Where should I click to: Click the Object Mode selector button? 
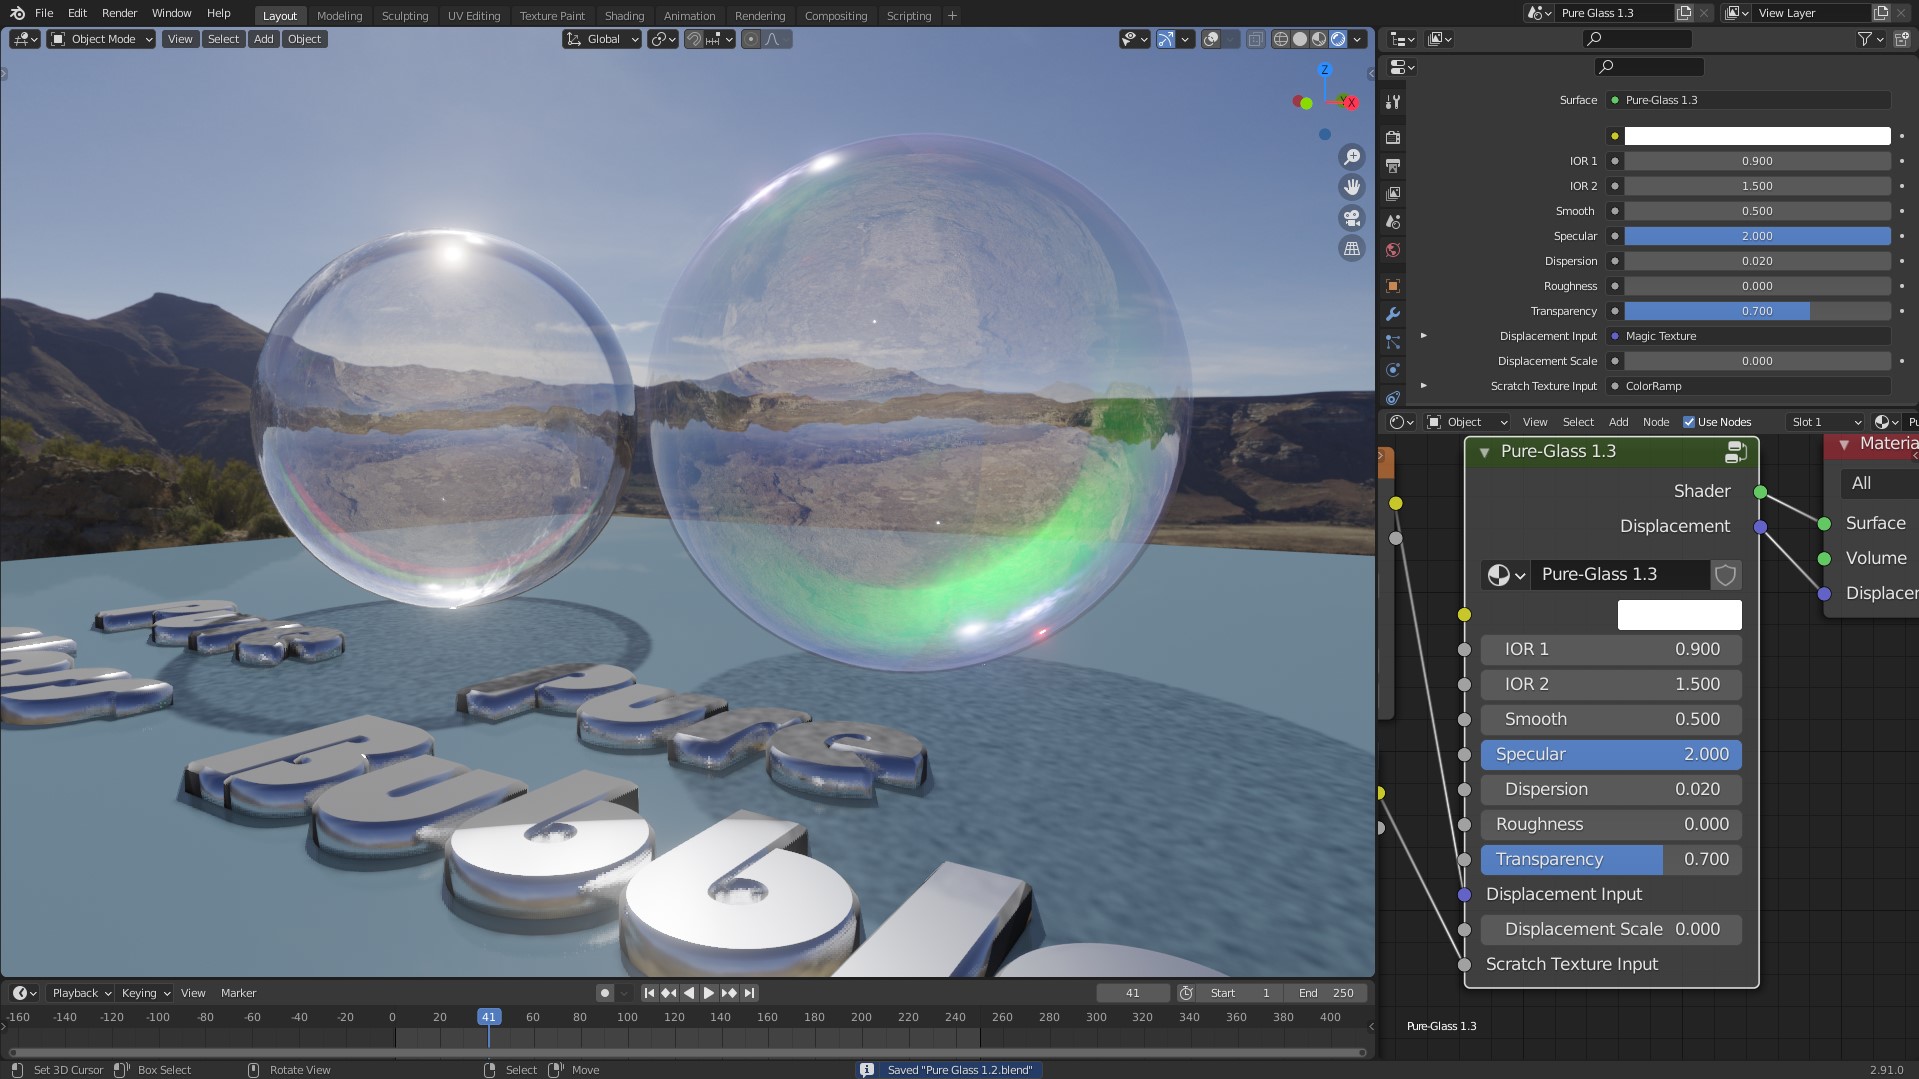coord(100,39)
